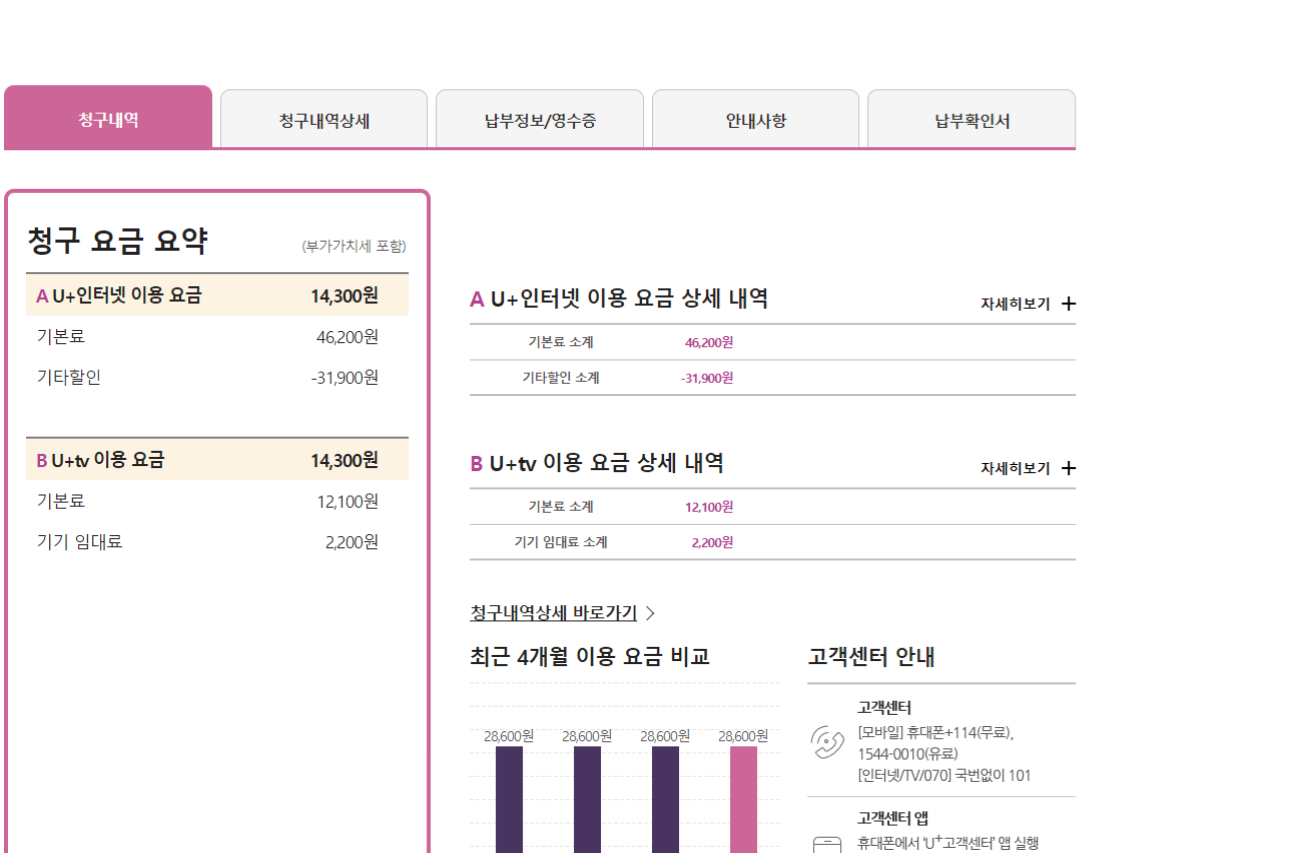Image resolution: width=1309 pixels, height=859 pixels.
Task: Click the 고객센터 앱 phone icon
Action: (x=828, y=847)
